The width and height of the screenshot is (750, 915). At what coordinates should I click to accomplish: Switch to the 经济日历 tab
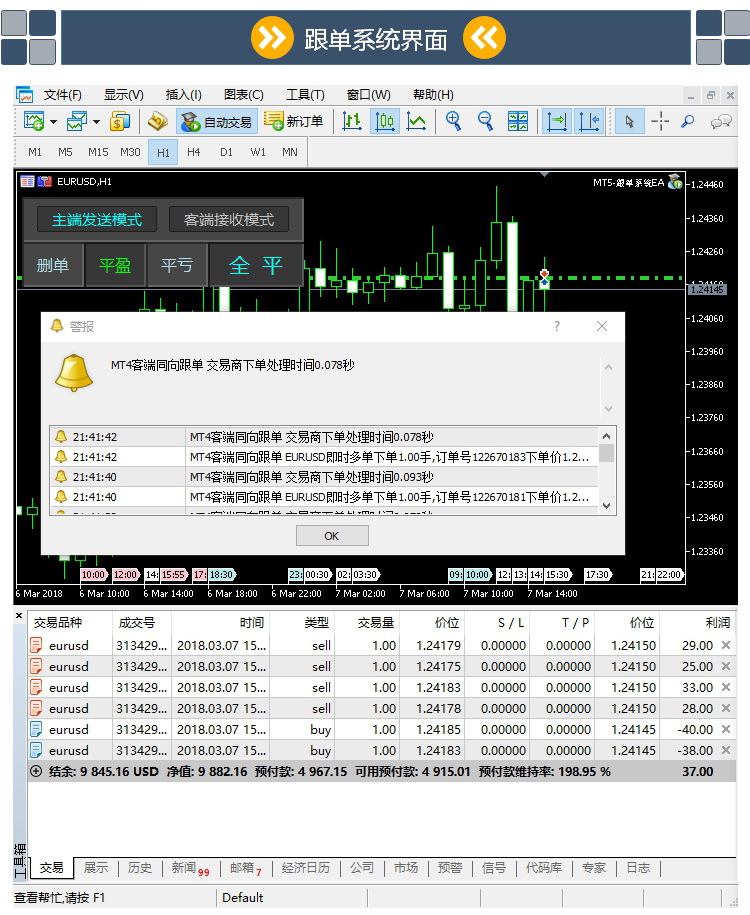point(306,868)
